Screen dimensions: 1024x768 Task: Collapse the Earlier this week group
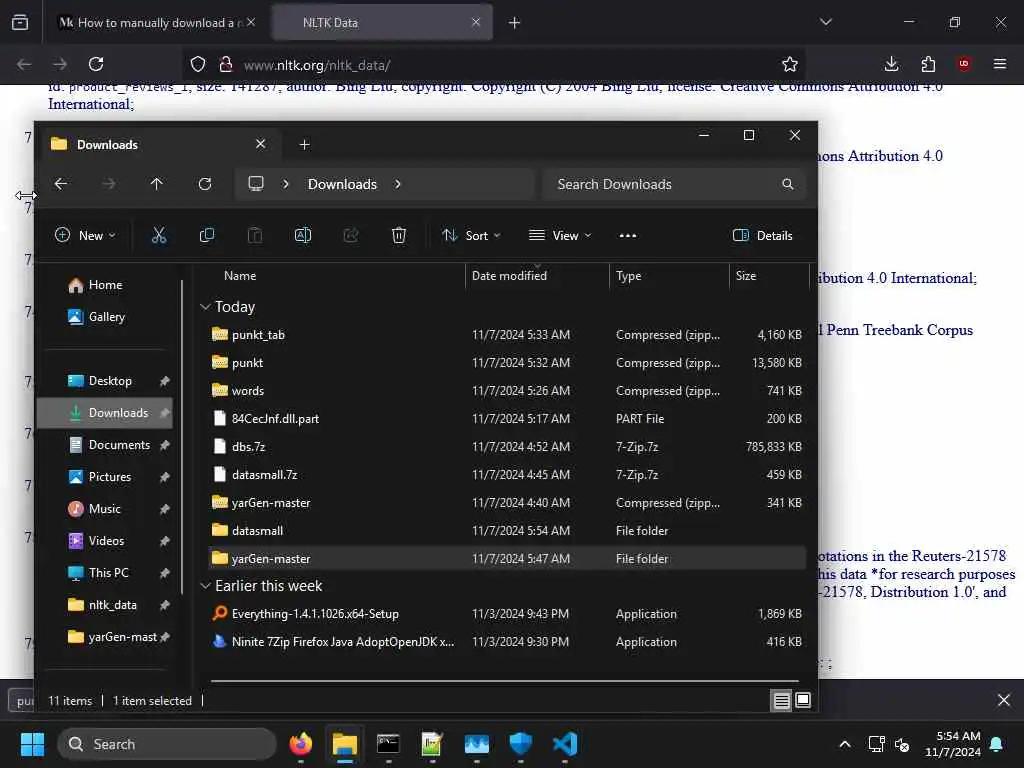205,586
